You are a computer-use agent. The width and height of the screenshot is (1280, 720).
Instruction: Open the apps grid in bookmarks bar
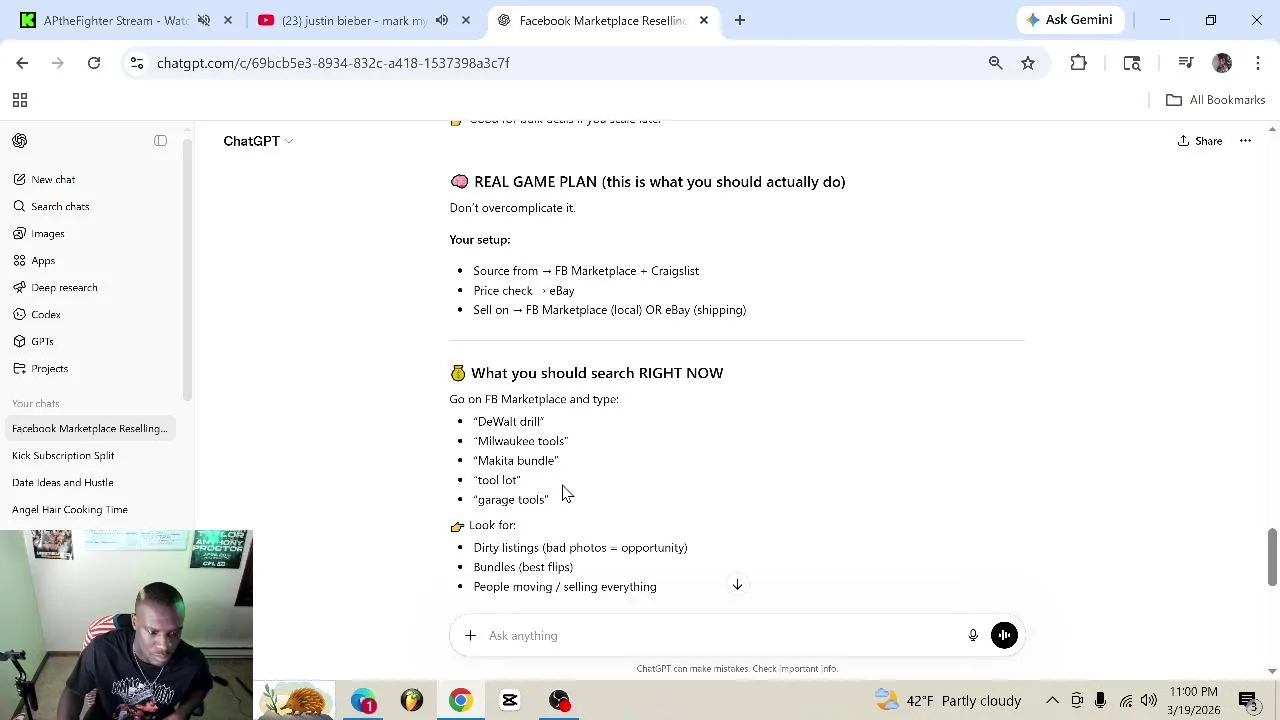[x=19, y=100]
